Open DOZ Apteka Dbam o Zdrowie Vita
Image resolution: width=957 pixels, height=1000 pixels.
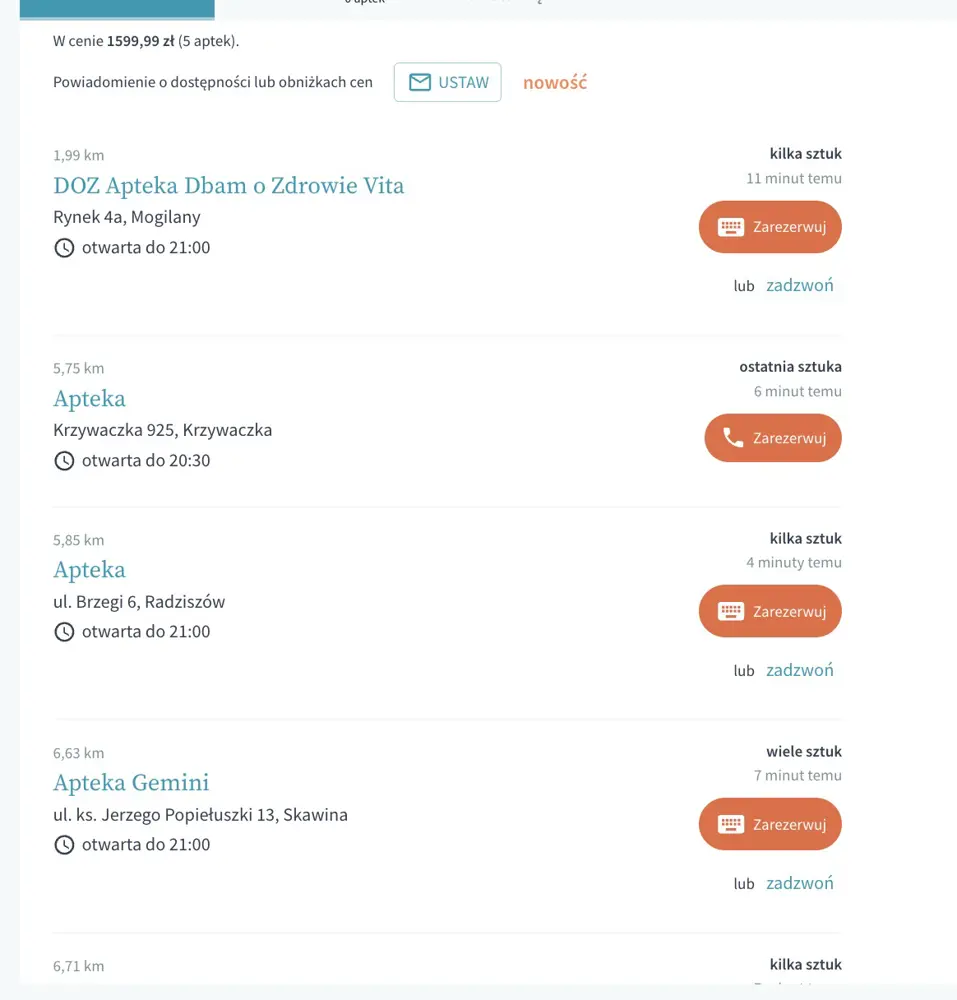pyautogui.click(x=228, y=186)
